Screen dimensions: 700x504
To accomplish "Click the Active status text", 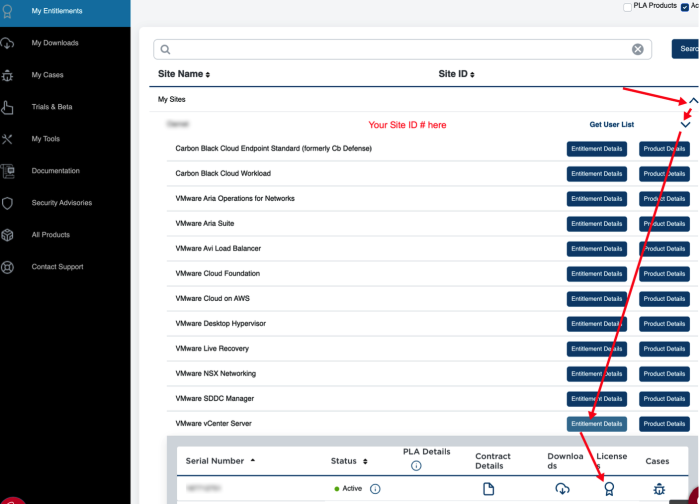I will [352, 489].
